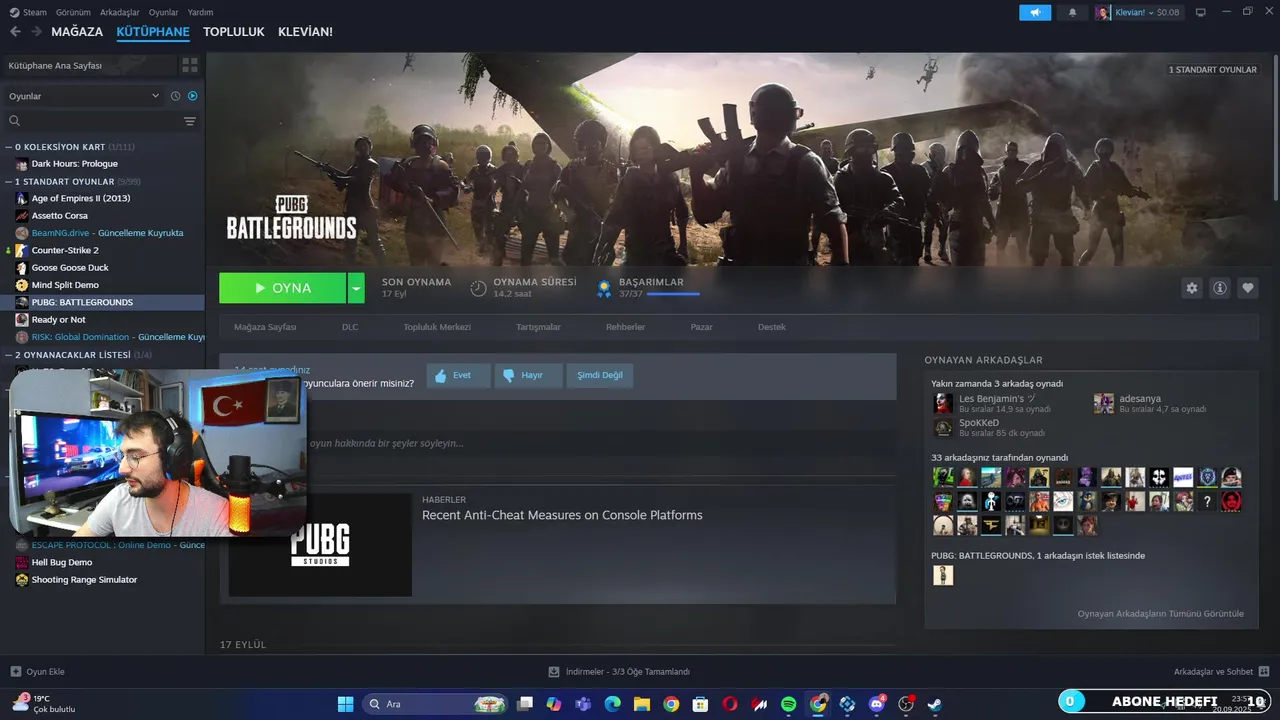This screenshot has width=1280, height=720.
Task: Click the BAŞARIMLAR achievements progress bar
Action: [x=673, y=294]
